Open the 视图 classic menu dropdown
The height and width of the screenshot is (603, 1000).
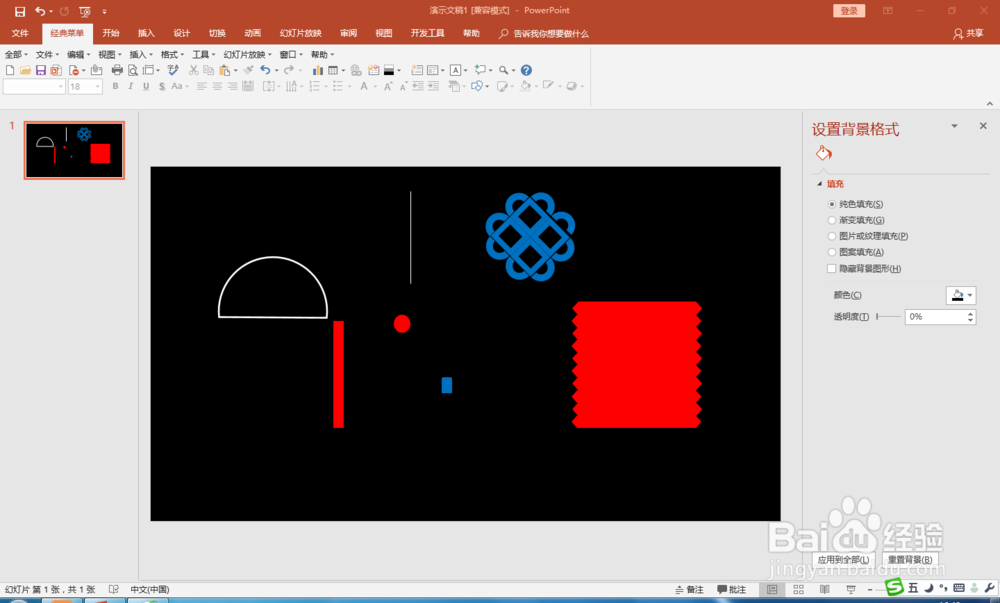pyautogui.click(x=110, y=54)
